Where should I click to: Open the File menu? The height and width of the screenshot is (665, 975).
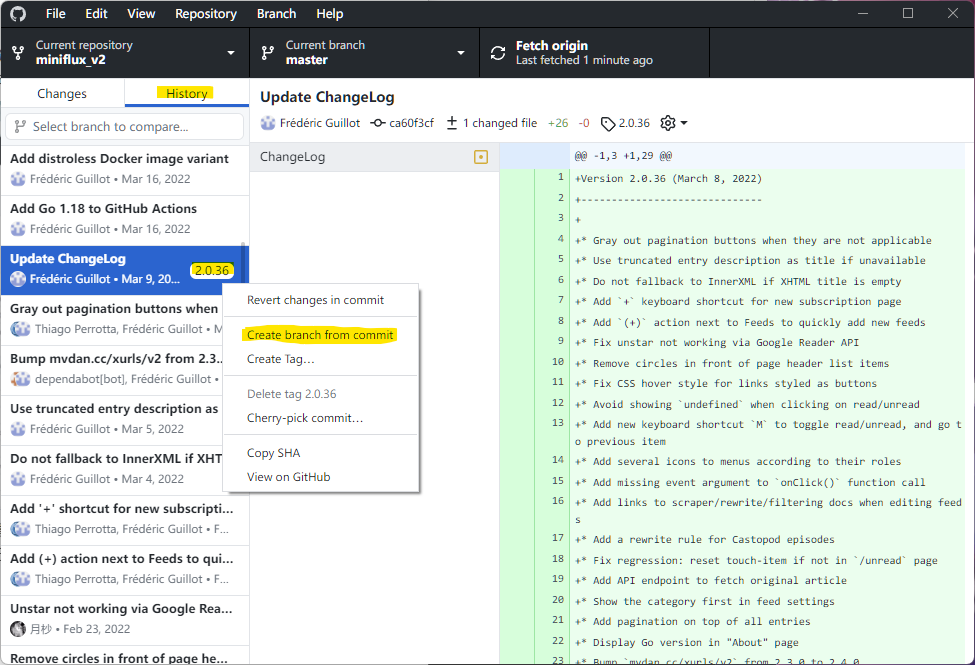(x=55, y=14)
